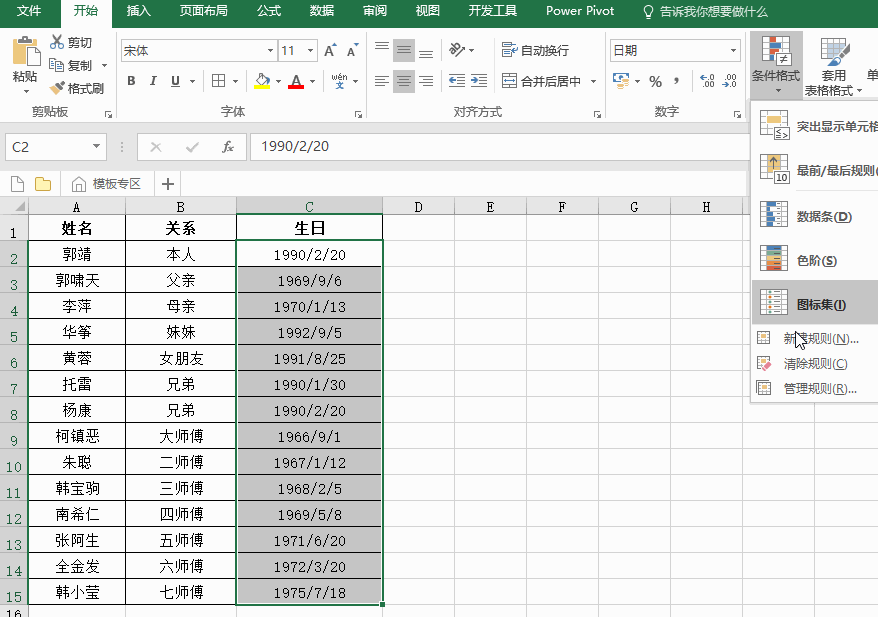Apply percent style format
Image resolution: width=878 pixels, height=617 pixels.
[656, 82]
